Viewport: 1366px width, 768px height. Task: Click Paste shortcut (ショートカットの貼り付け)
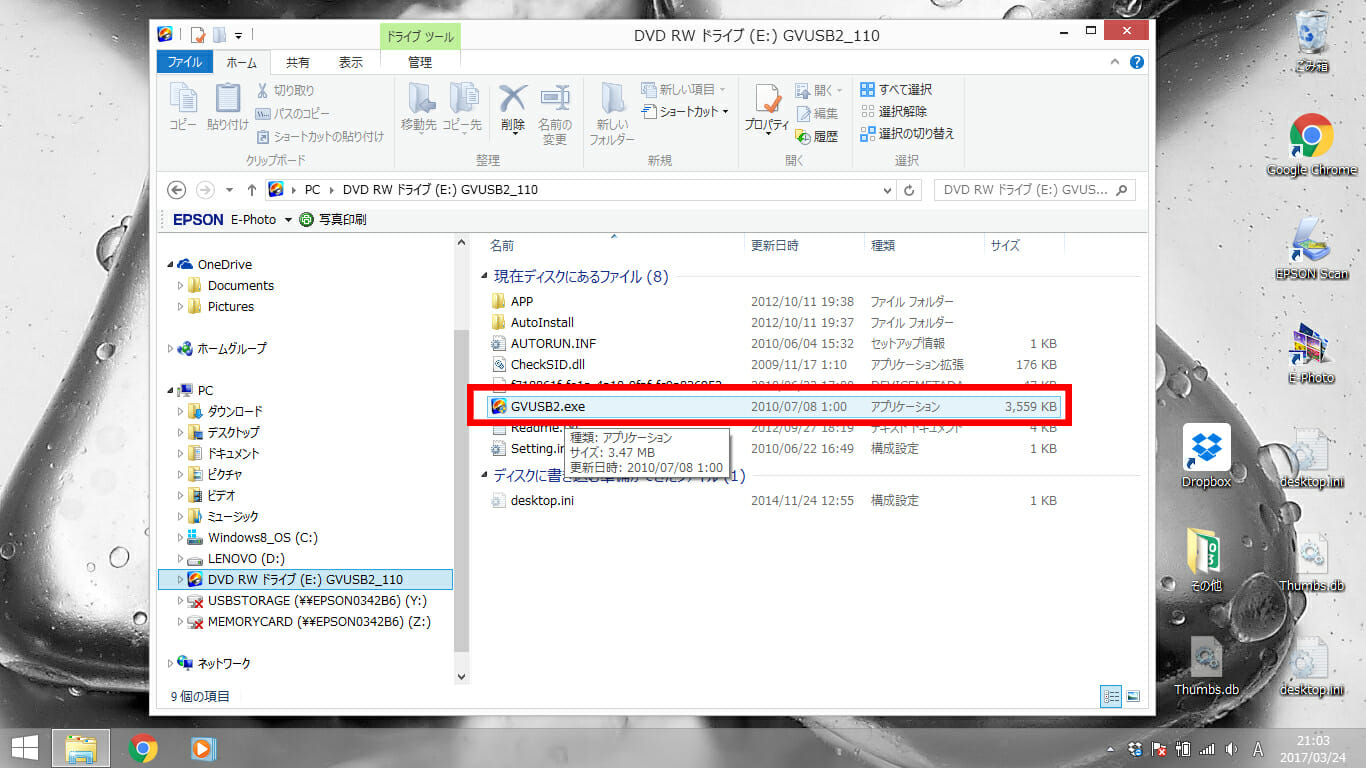click(320, 136)
